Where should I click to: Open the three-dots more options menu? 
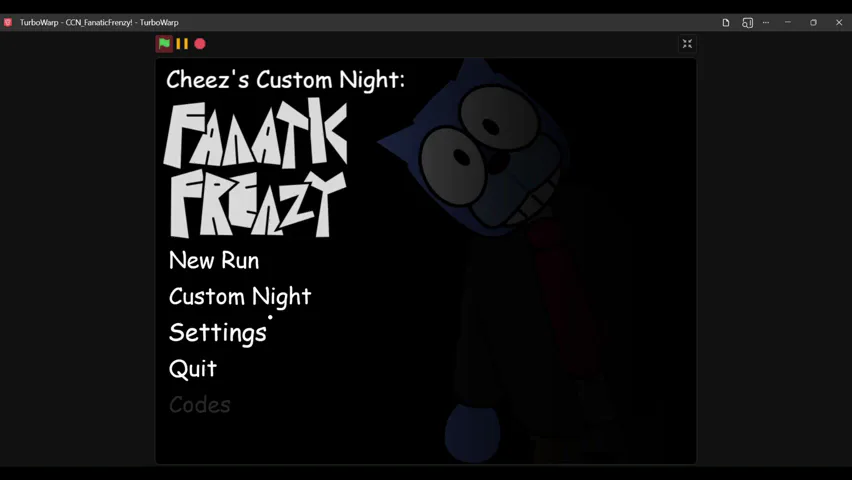[x=766, y=22]
